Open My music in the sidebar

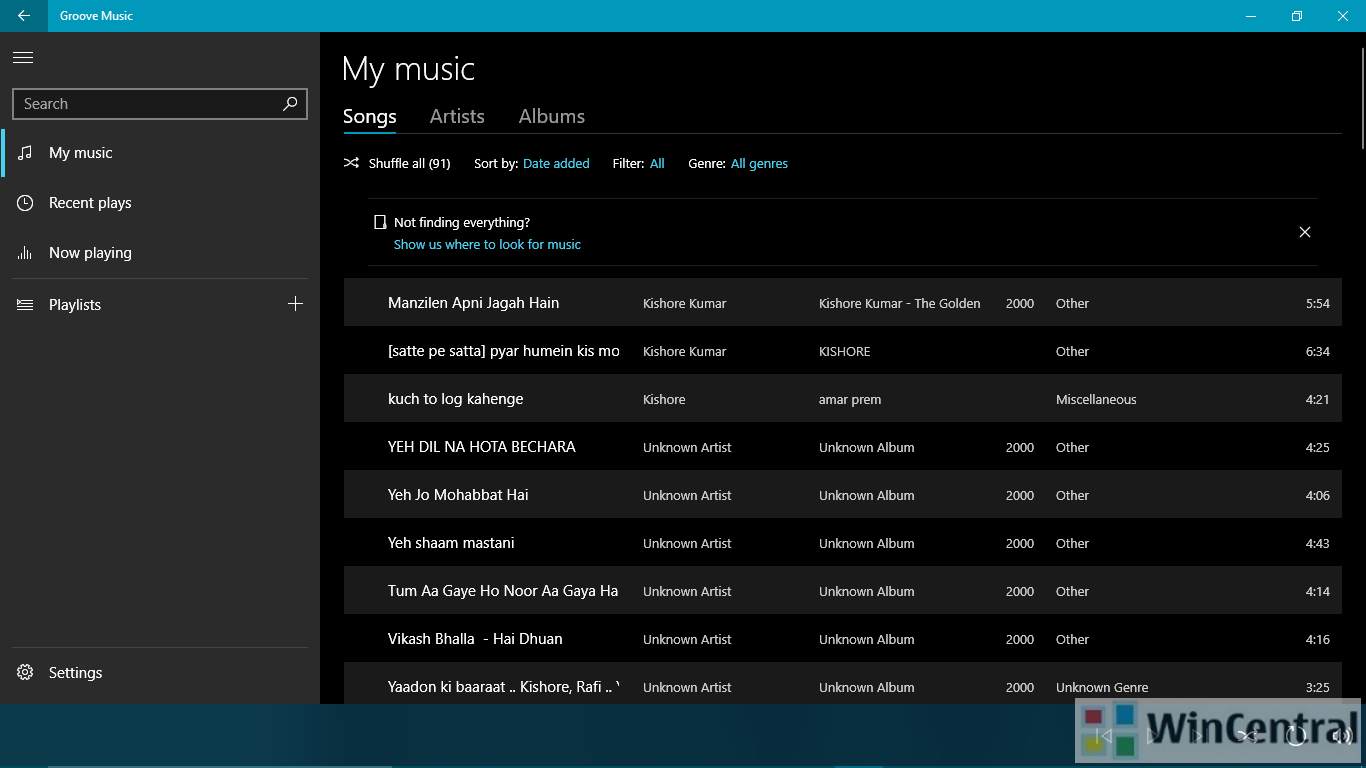click(x=160, y=153)
